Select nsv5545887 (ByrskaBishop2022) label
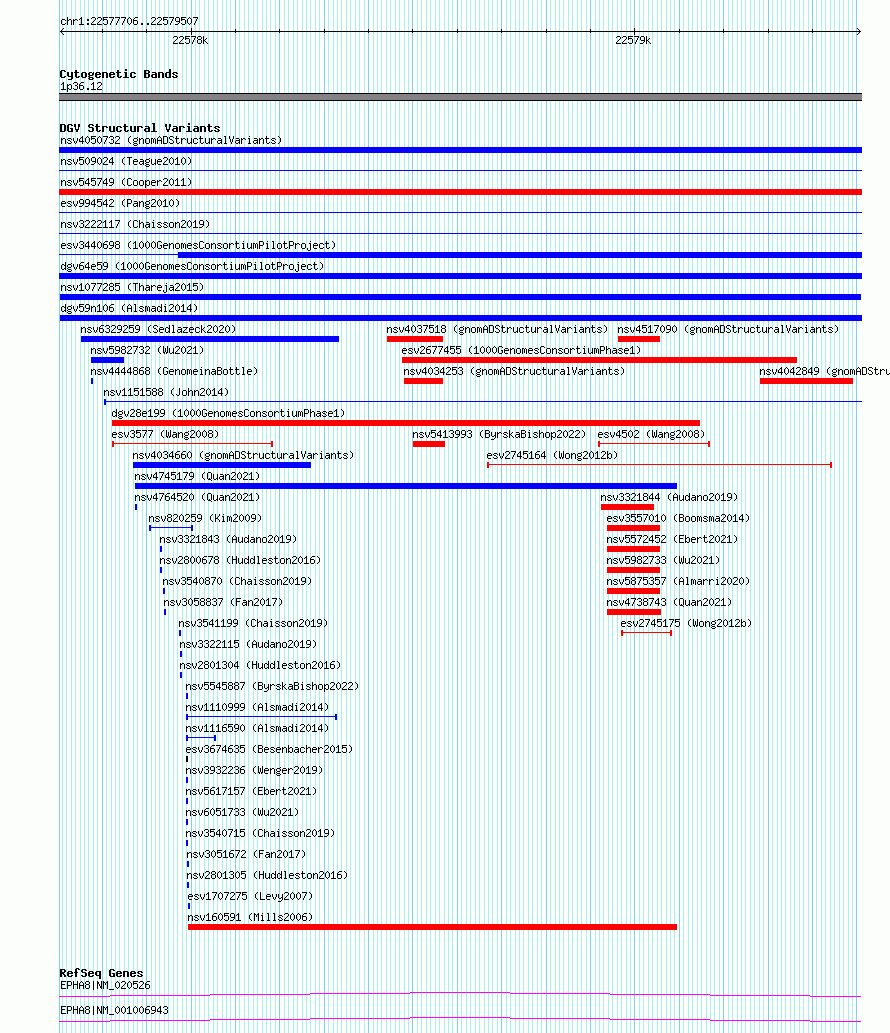Viewport: 890px width, 1033px height. pyautogui.click(x=272, y=688)
